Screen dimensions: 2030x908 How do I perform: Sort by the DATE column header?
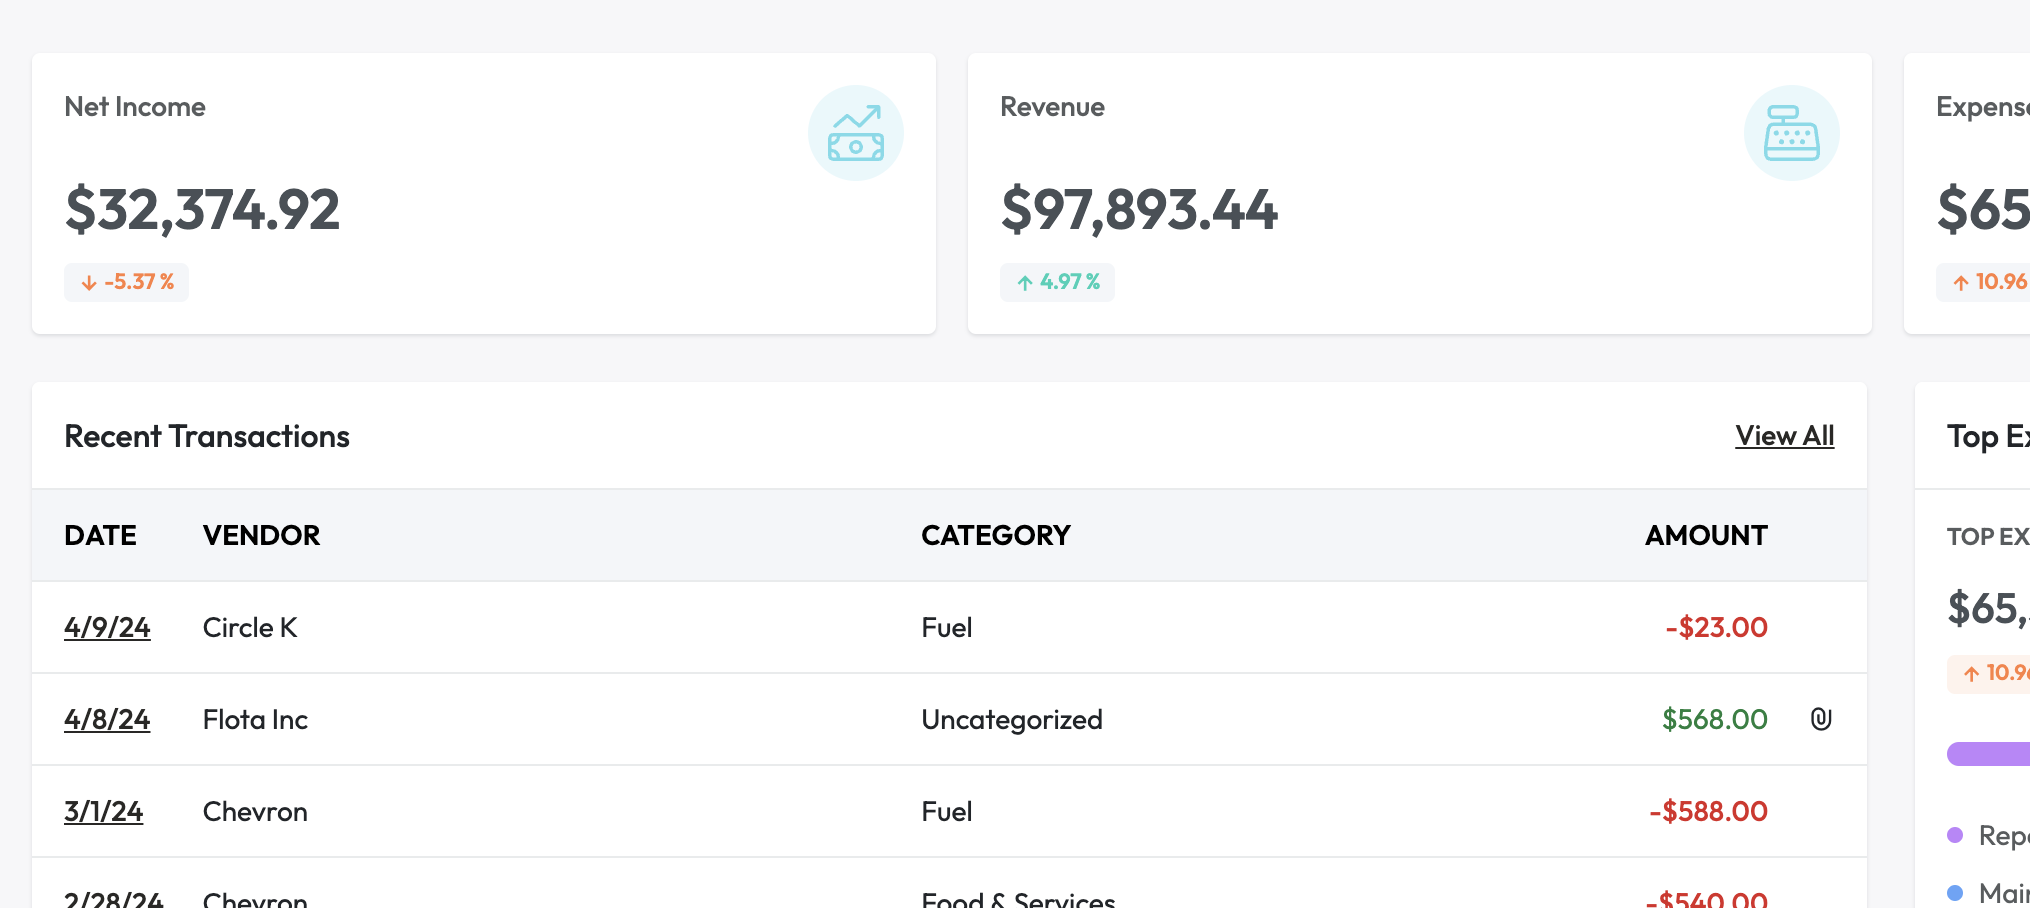101,535
